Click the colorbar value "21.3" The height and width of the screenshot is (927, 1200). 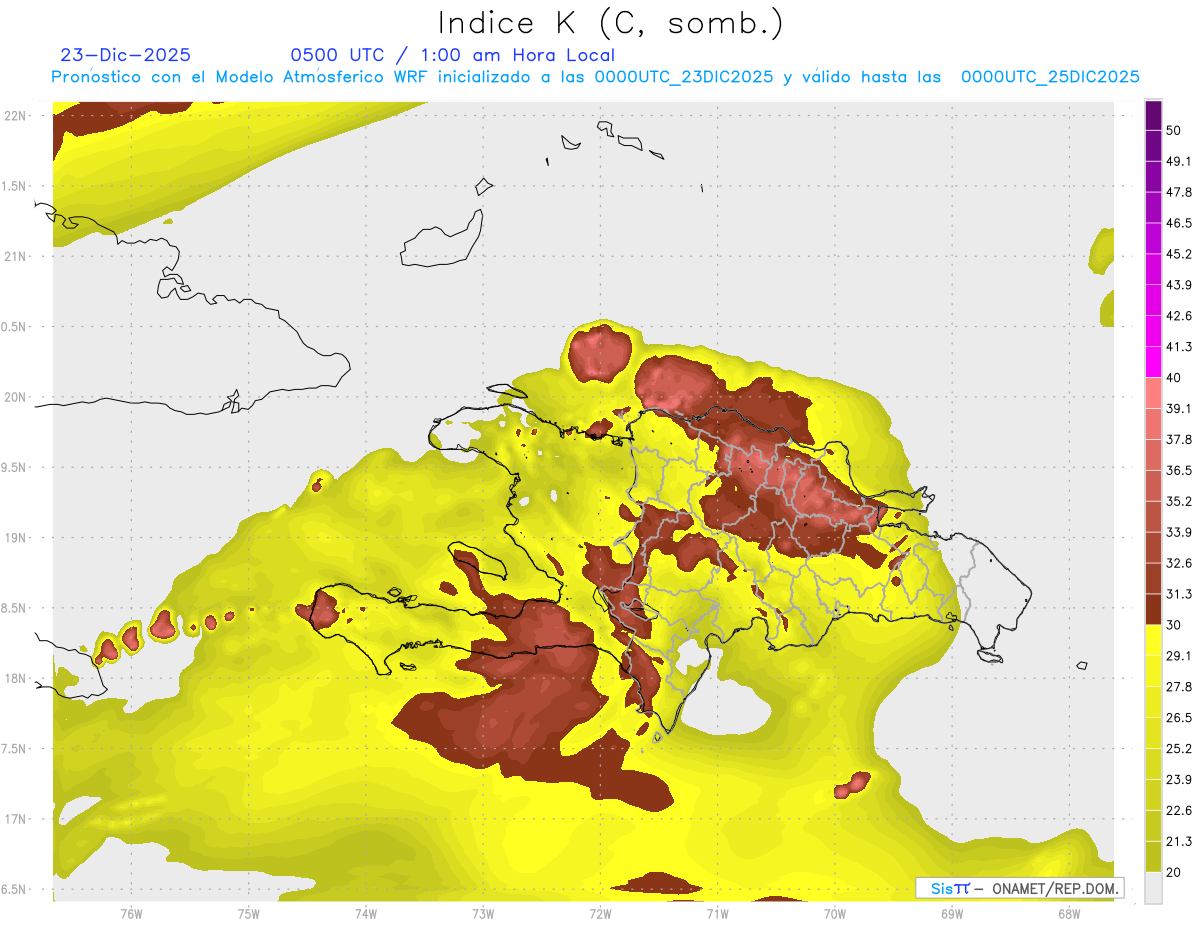point(1179,841)
